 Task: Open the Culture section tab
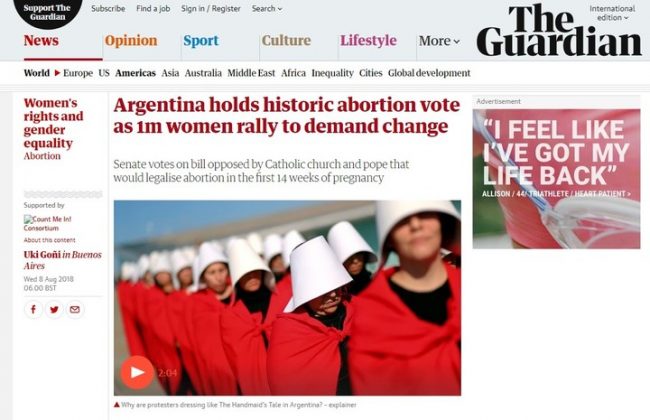tap(286, 40)
